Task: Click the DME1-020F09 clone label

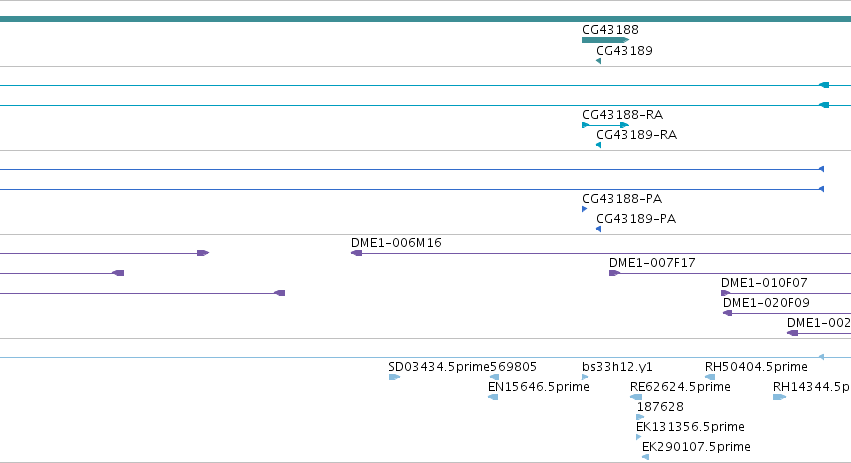Action: [766, 303]
